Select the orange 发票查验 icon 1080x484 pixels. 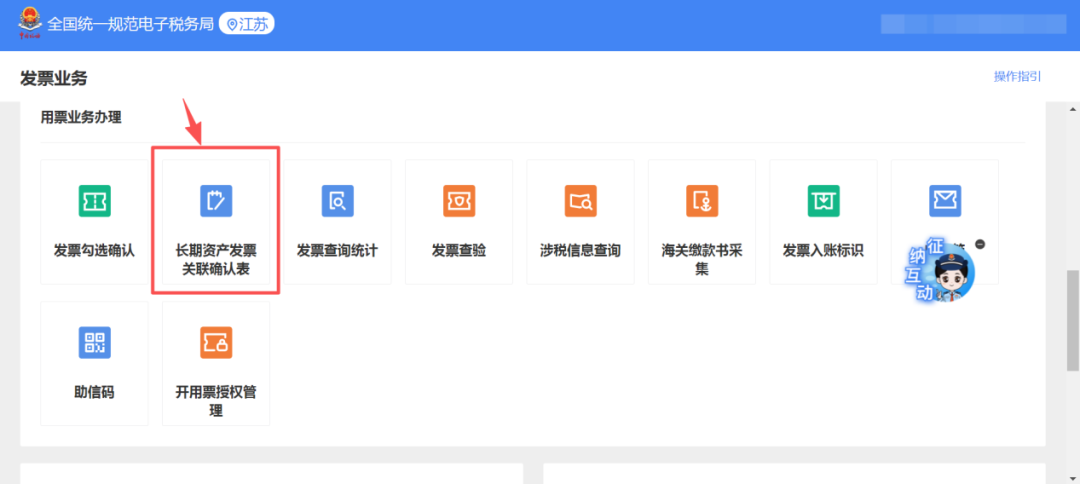click(x=459, y=201)
